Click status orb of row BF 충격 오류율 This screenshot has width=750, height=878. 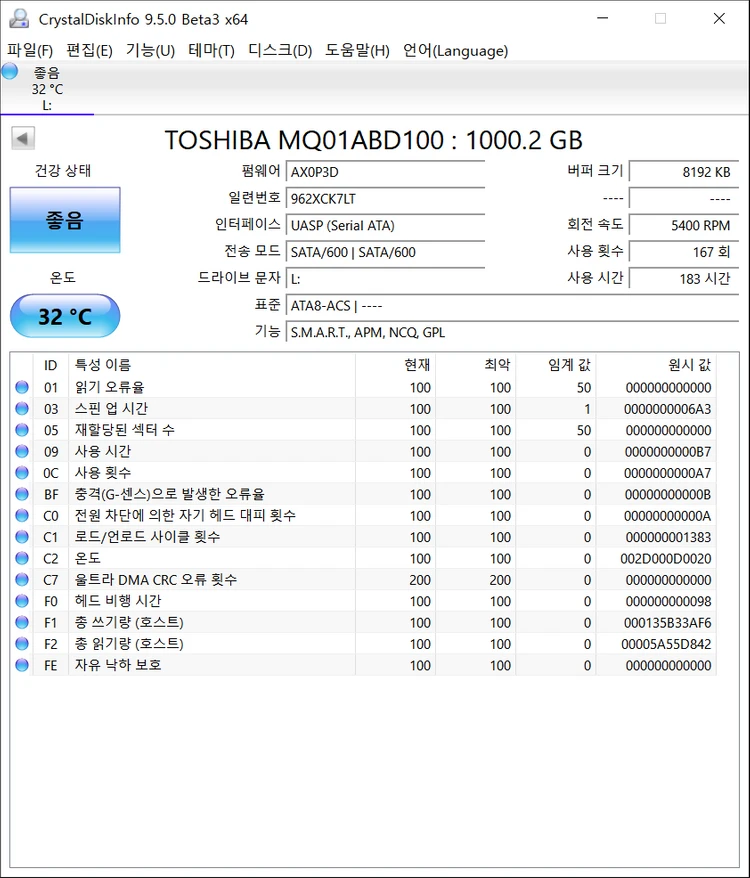pos(22,494)
